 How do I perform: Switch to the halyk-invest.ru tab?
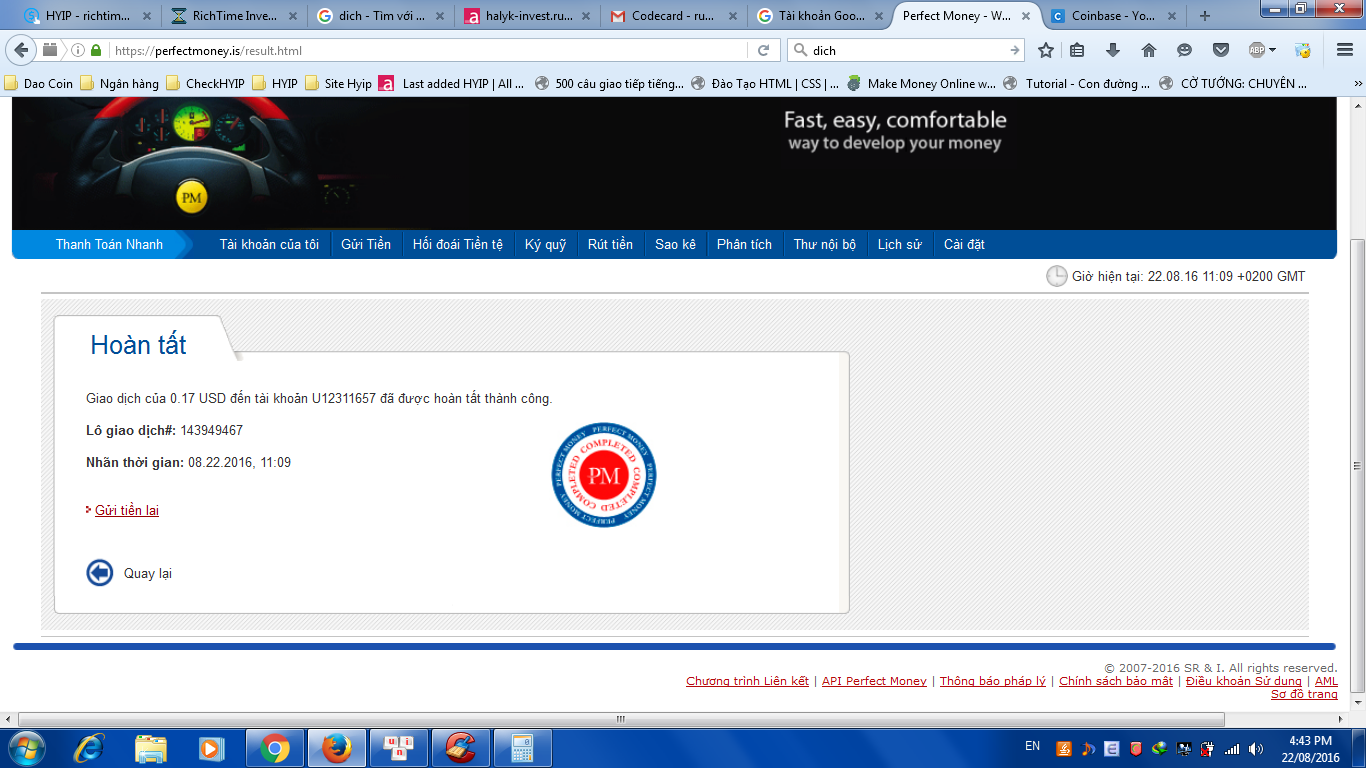527,16
